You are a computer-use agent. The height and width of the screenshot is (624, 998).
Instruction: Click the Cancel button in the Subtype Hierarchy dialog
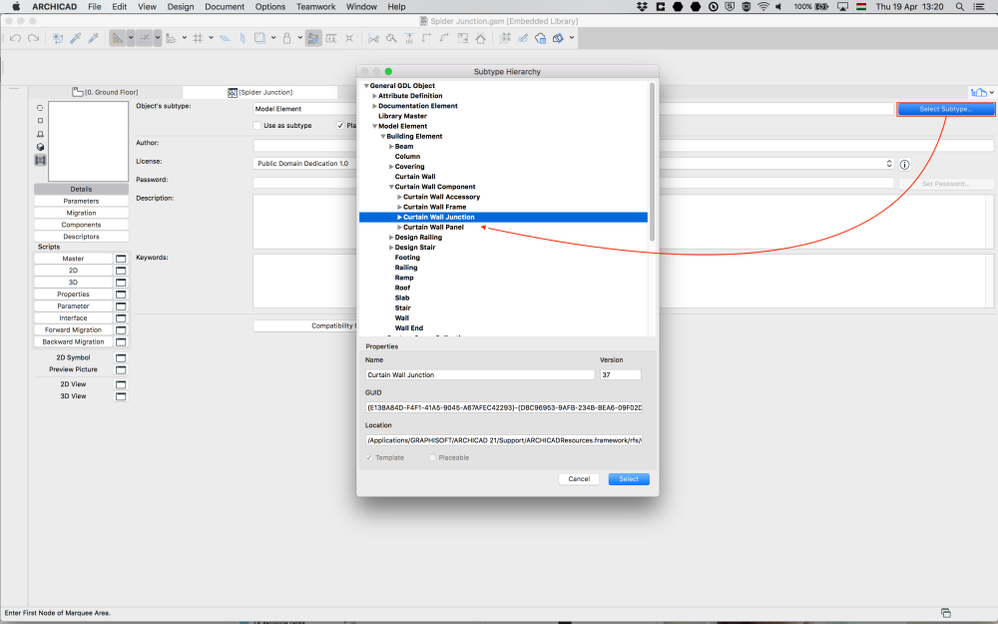coord(579,479)
